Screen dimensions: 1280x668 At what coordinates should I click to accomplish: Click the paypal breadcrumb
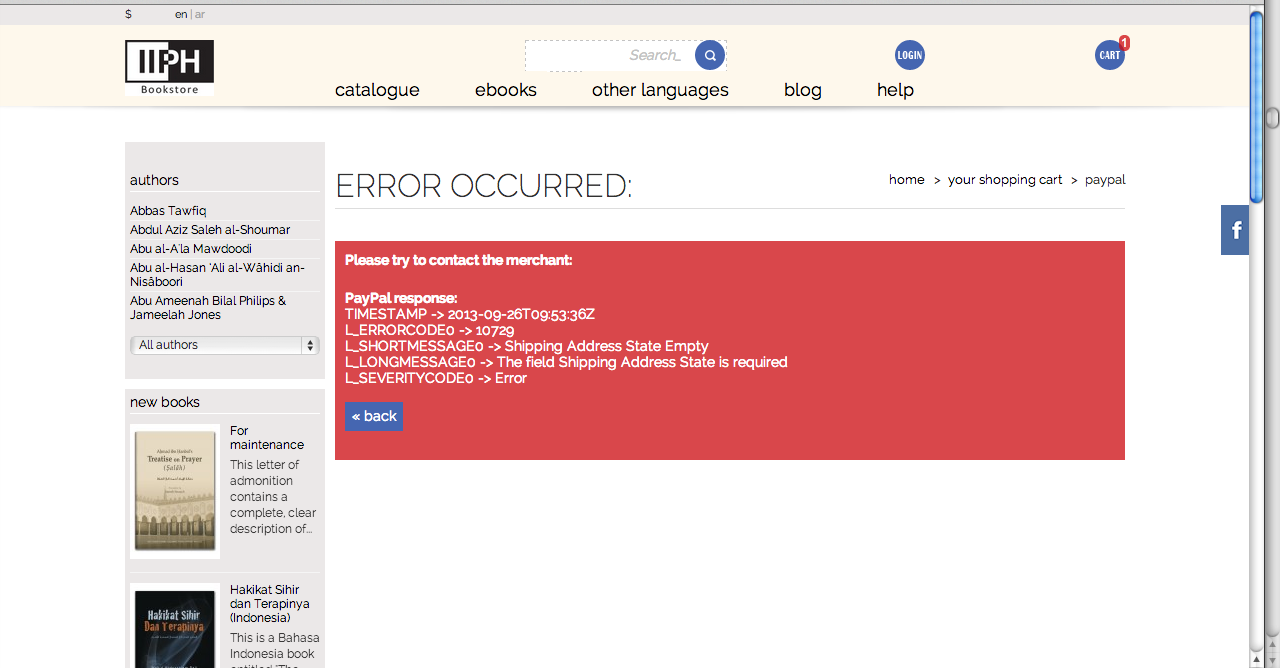pos(1105,180)
